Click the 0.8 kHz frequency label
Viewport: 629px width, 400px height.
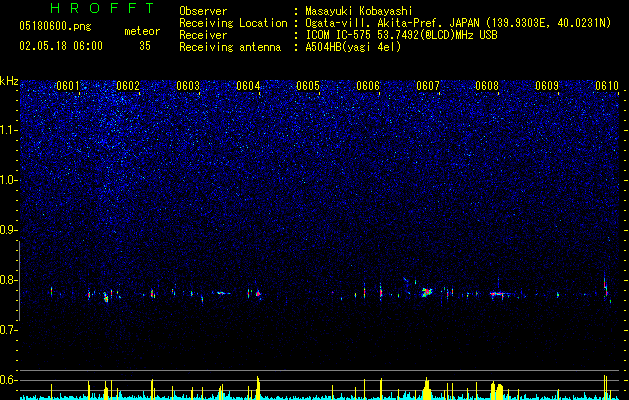[8, 280]
